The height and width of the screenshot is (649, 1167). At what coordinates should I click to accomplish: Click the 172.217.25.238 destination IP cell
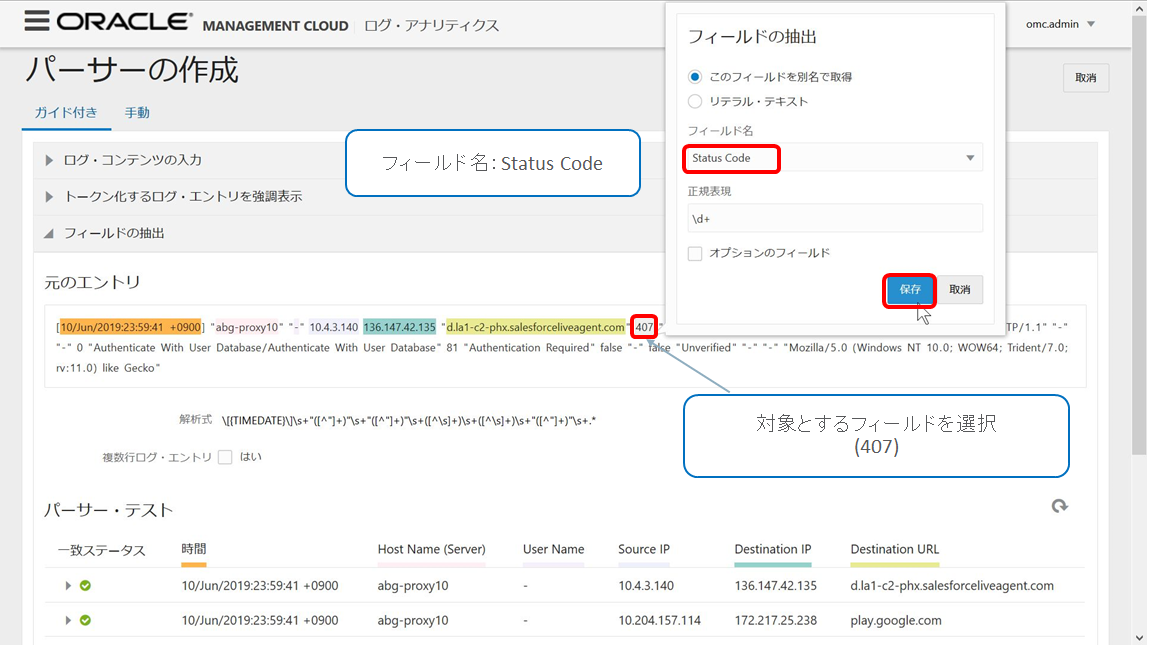click(776, 620)
